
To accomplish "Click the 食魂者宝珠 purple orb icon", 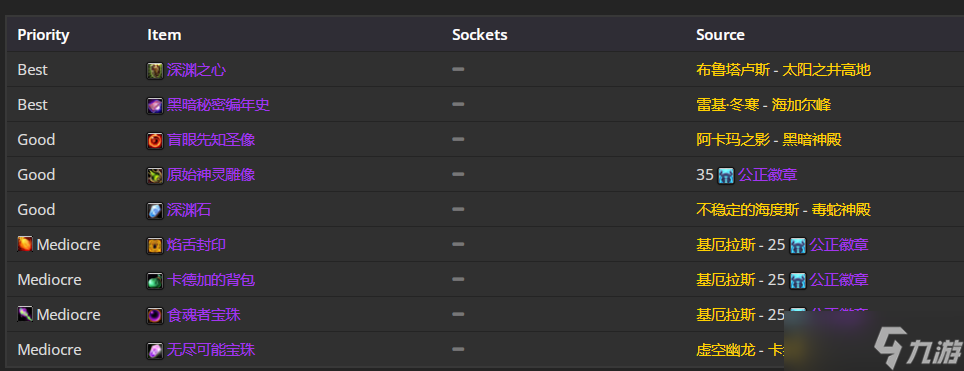I will click(155, 316).
